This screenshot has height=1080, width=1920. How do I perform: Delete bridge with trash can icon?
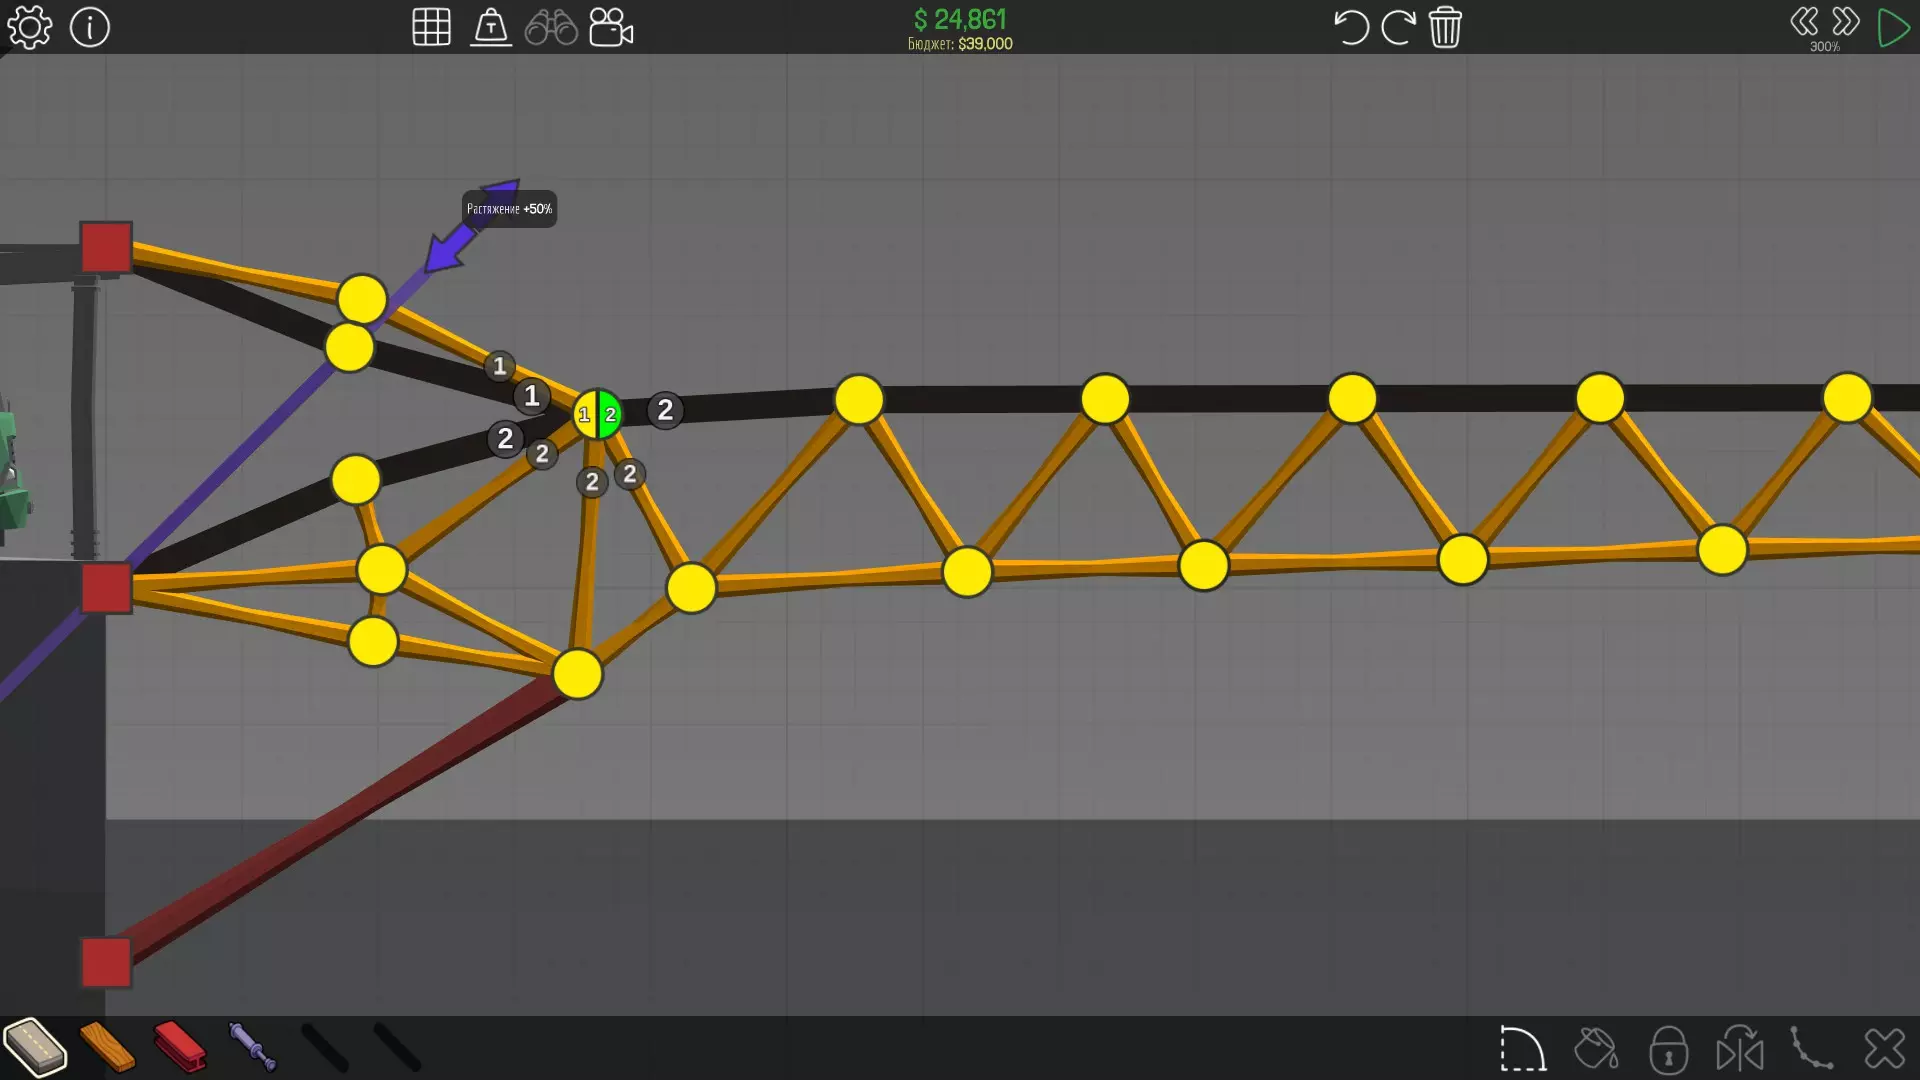(1445, 28)
